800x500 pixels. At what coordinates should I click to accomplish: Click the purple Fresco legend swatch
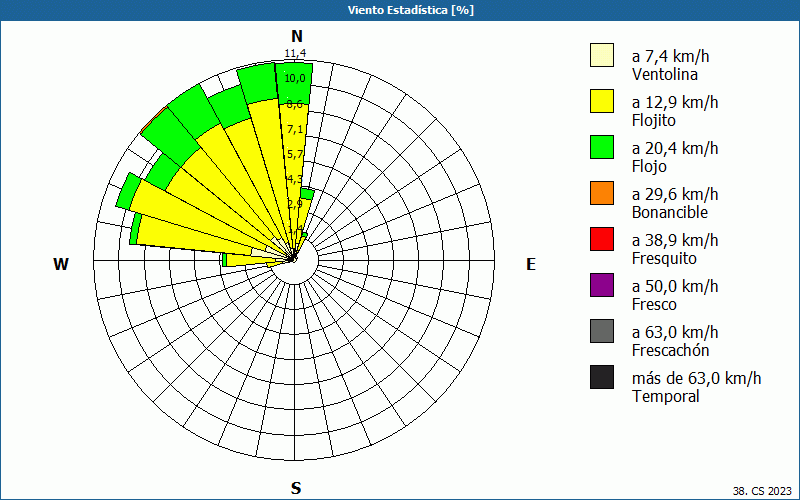(x=602, y=285)
